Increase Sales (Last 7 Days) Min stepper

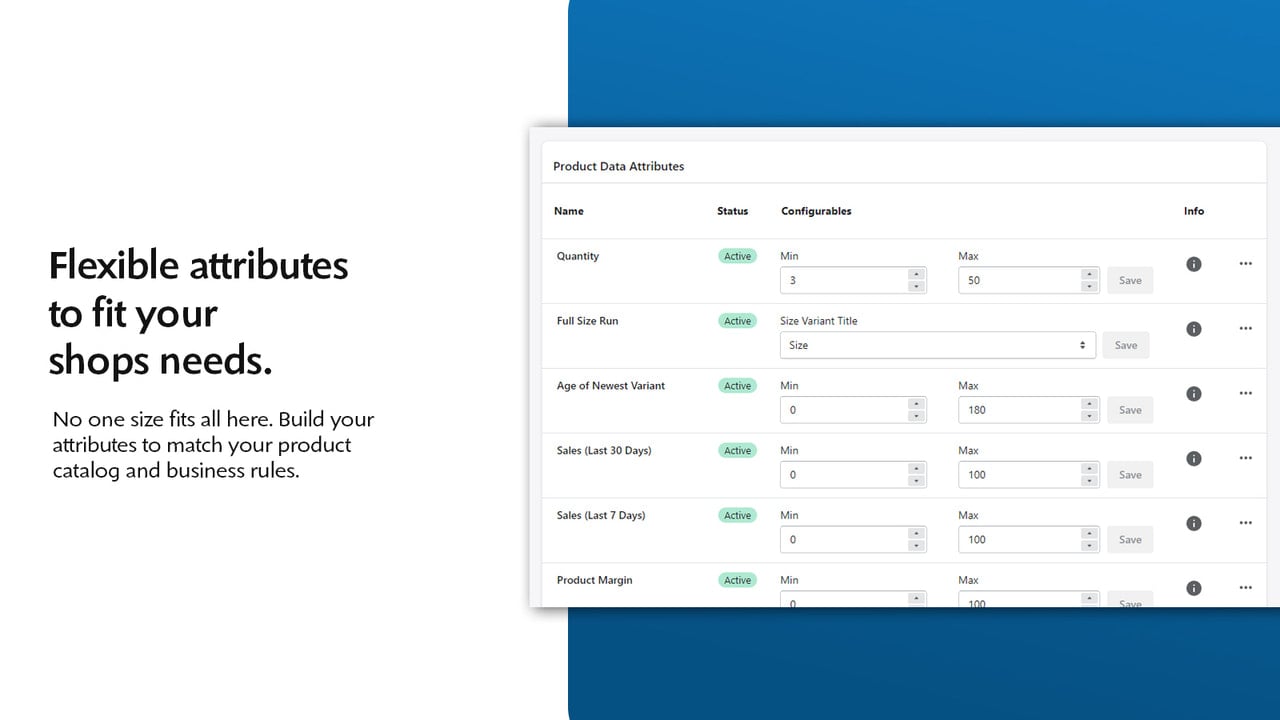click(x=916, y=533)
